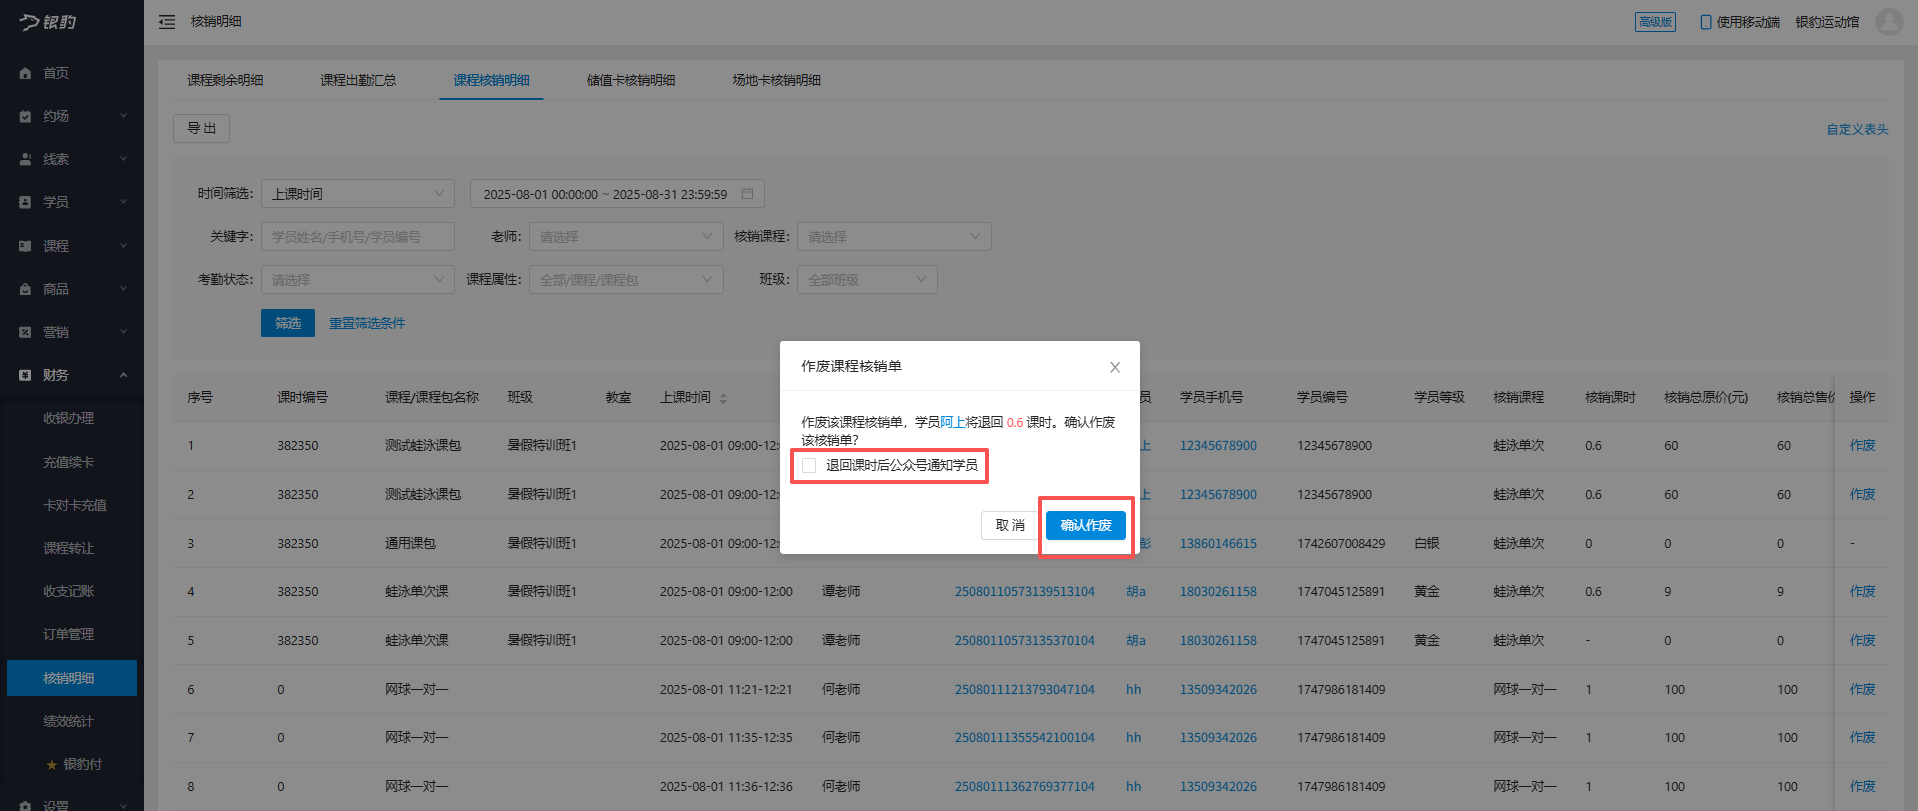Screen dimensions: 1918x811
Task: Click 卡对卡充值 in sidebar
Action: pos(75,505)
